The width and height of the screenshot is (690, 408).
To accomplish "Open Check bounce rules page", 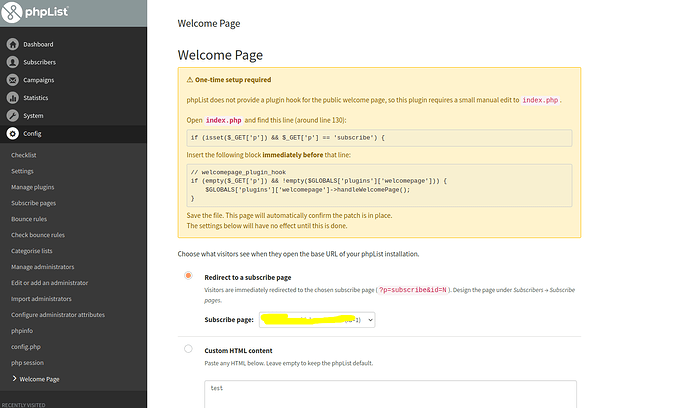I will coord(38,235).
